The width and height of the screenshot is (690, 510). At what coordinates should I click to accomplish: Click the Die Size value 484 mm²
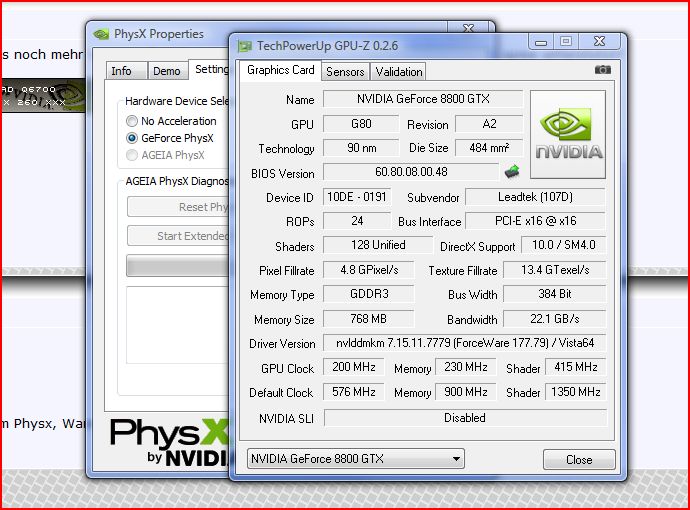coord(489,148)
